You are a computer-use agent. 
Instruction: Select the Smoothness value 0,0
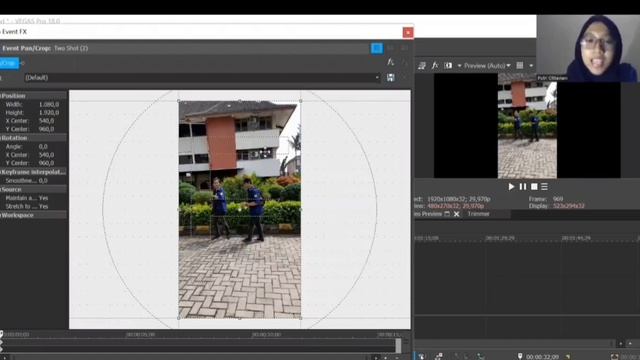[x=43, y=180]
